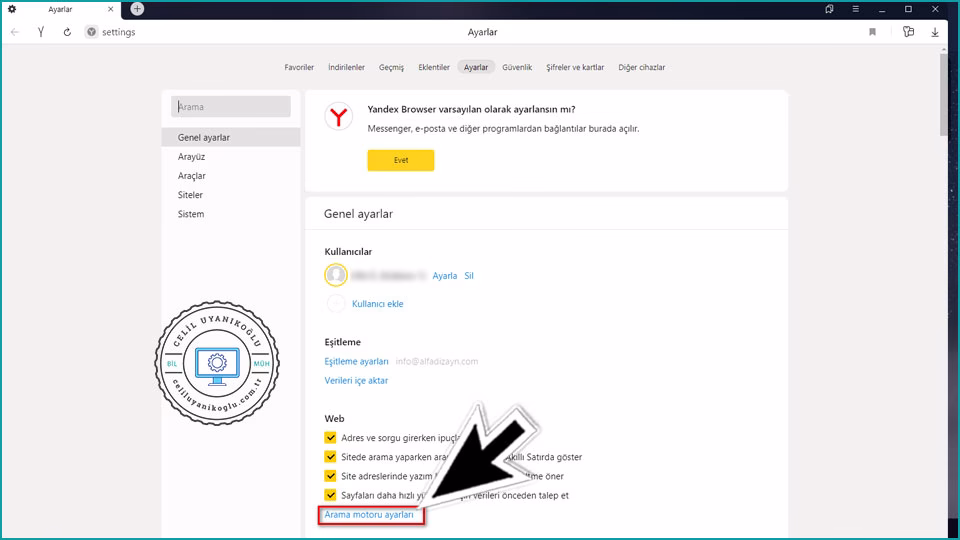This screenshot has height=540, width=960.
Task: Close the Ayarlar tab
Action: (110, 9)
